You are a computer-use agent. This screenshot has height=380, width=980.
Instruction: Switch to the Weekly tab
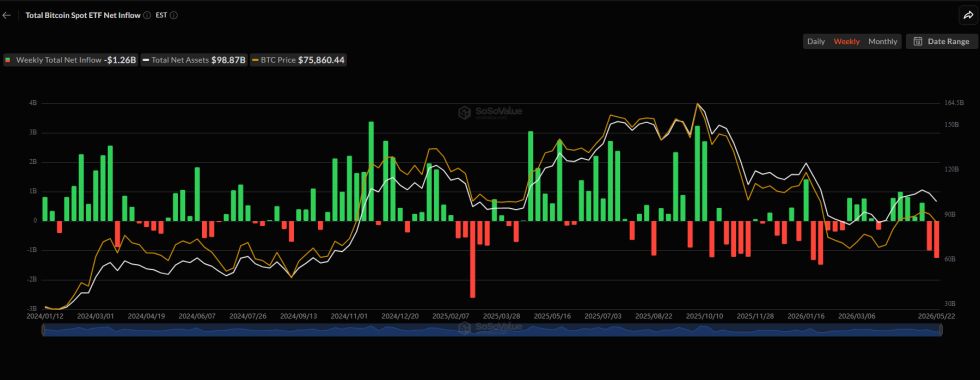coord(847,41)
